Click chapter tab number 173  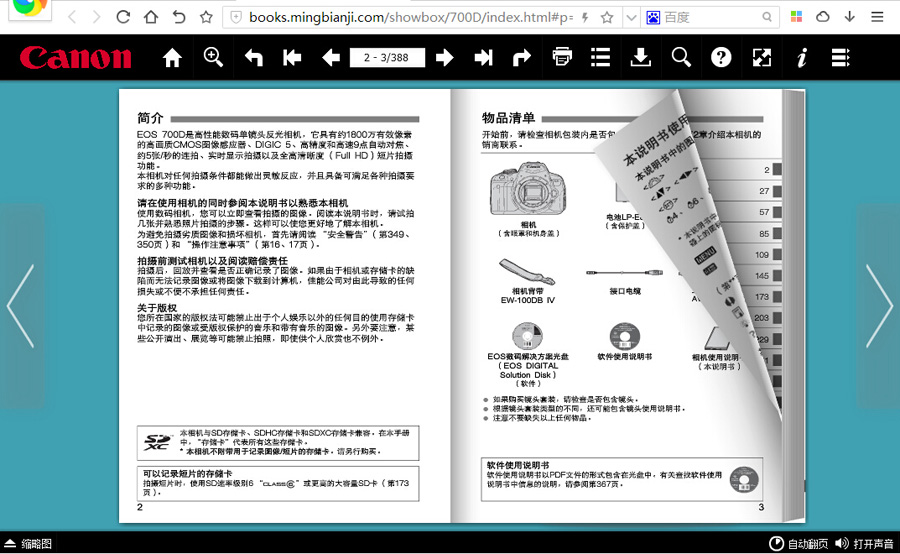click(762, 297)
